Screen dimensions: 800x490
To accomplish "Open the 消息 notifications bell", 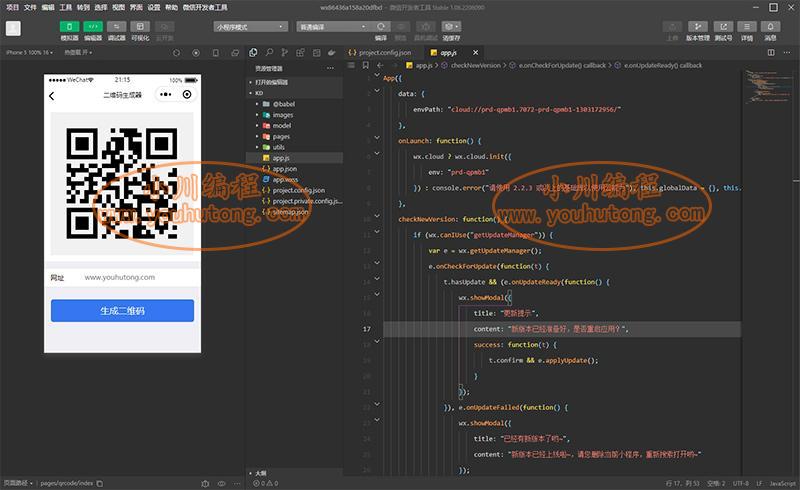I will coord(770,27).
